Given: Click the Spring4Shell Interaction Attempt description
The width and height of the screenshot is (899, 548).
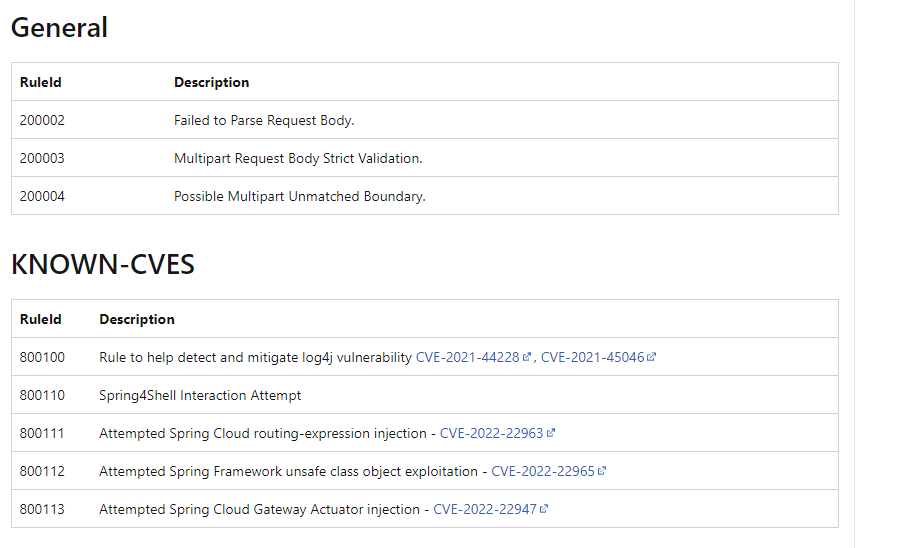Looking at the screenshot, I should [200, 396].
